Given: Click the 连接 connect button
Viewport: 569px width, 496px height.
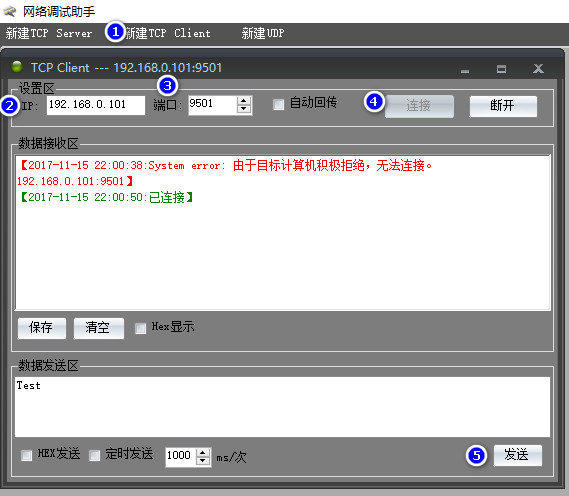Looking at the screenshot, I should coord(419,106).
